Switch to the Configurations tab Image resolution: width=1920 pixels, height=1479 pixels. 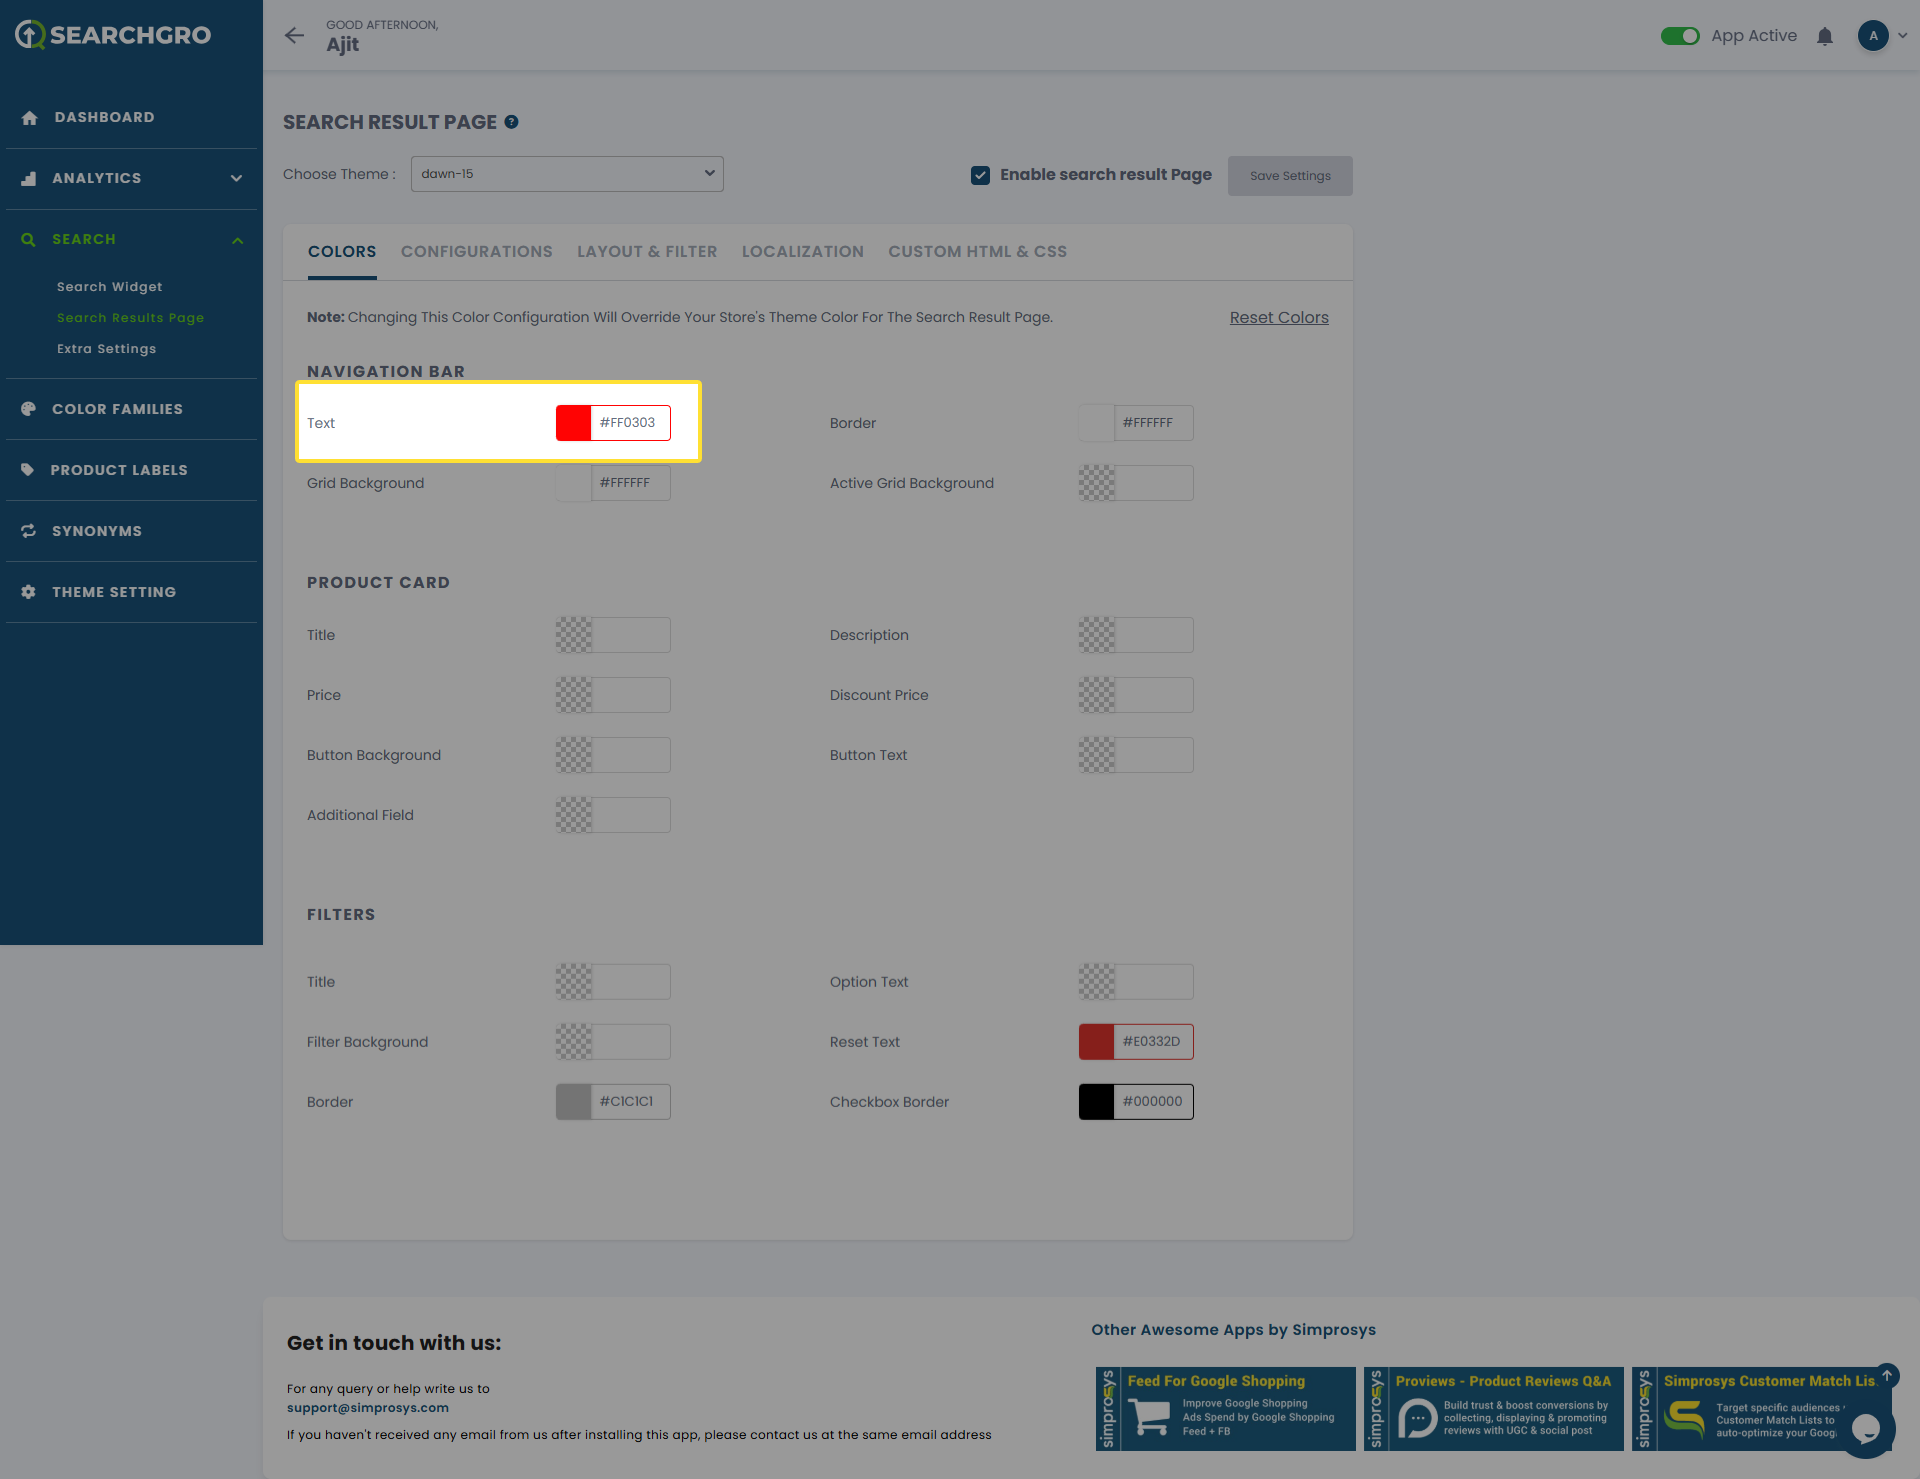(476, 252)
